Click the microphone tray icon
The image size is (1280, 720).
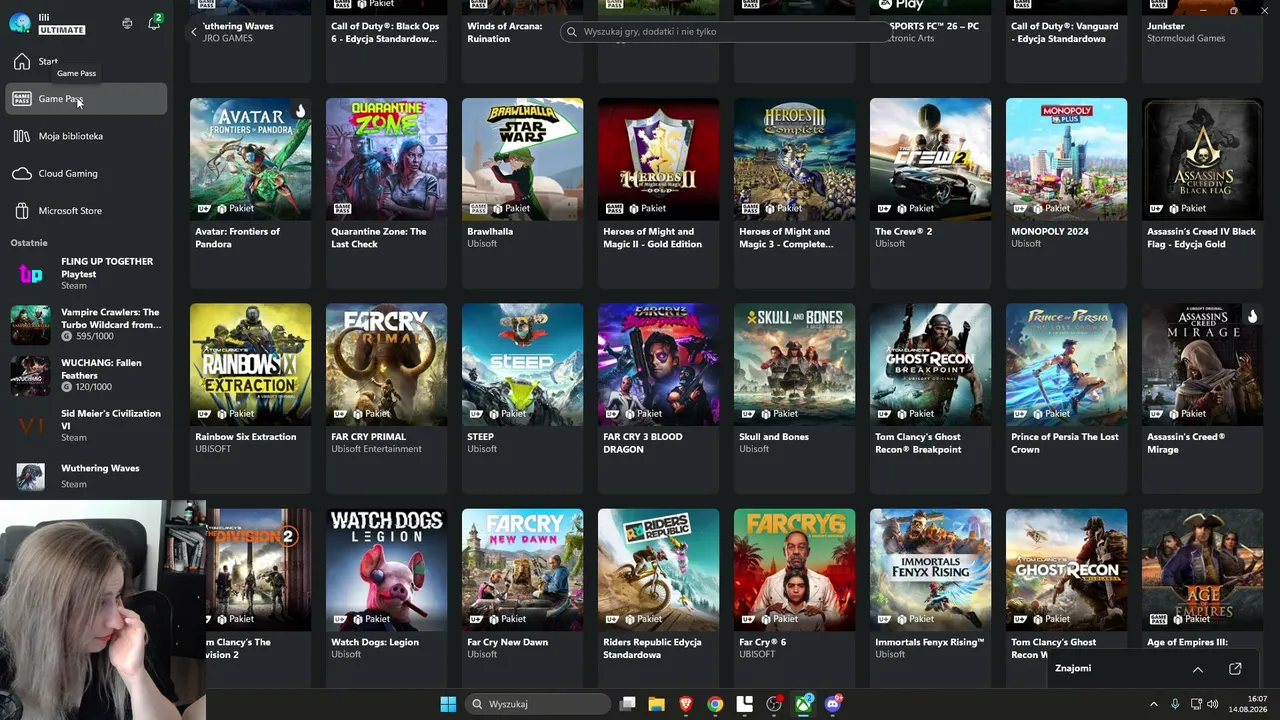coord(1175,704)
